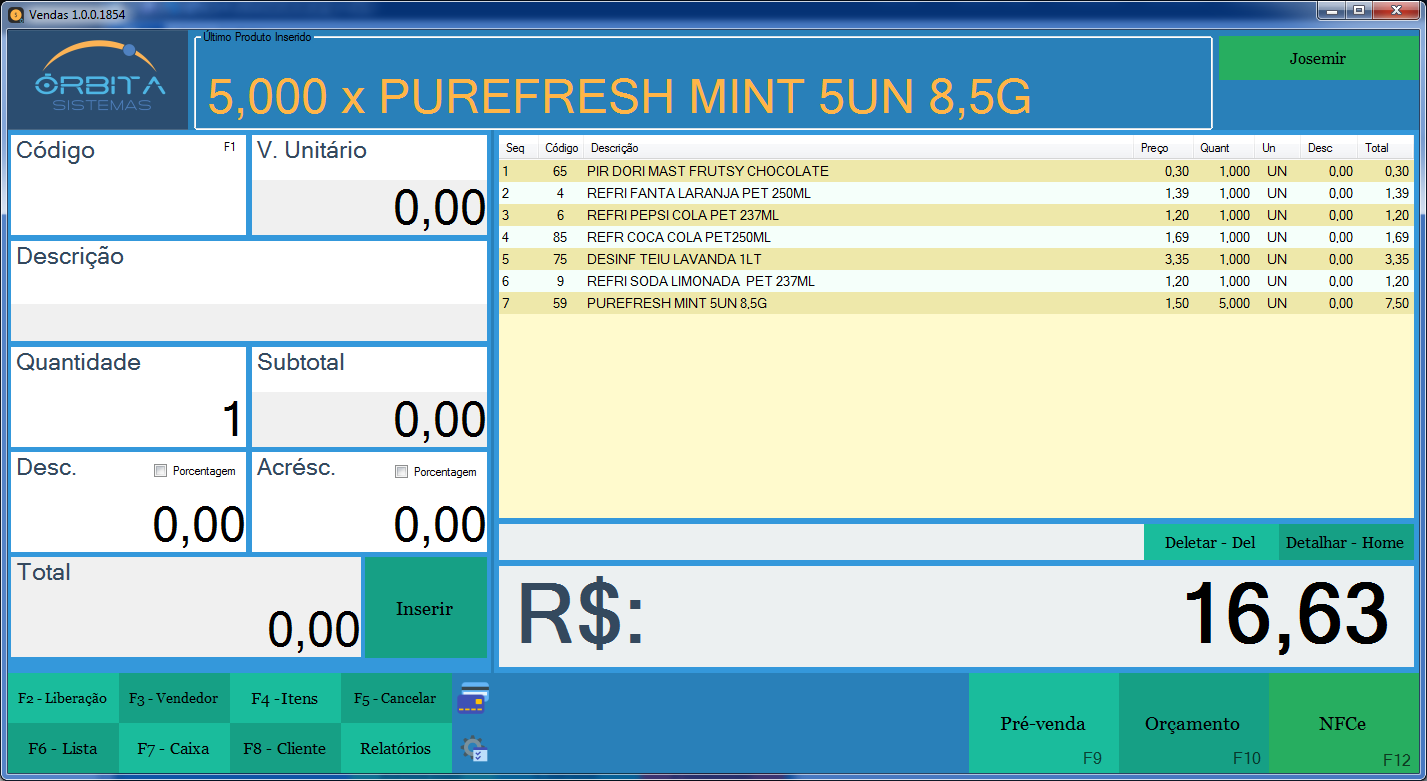The image size is (1427, 781).
Task: Click the Descrição column header
Action: [x=860, y=148]
